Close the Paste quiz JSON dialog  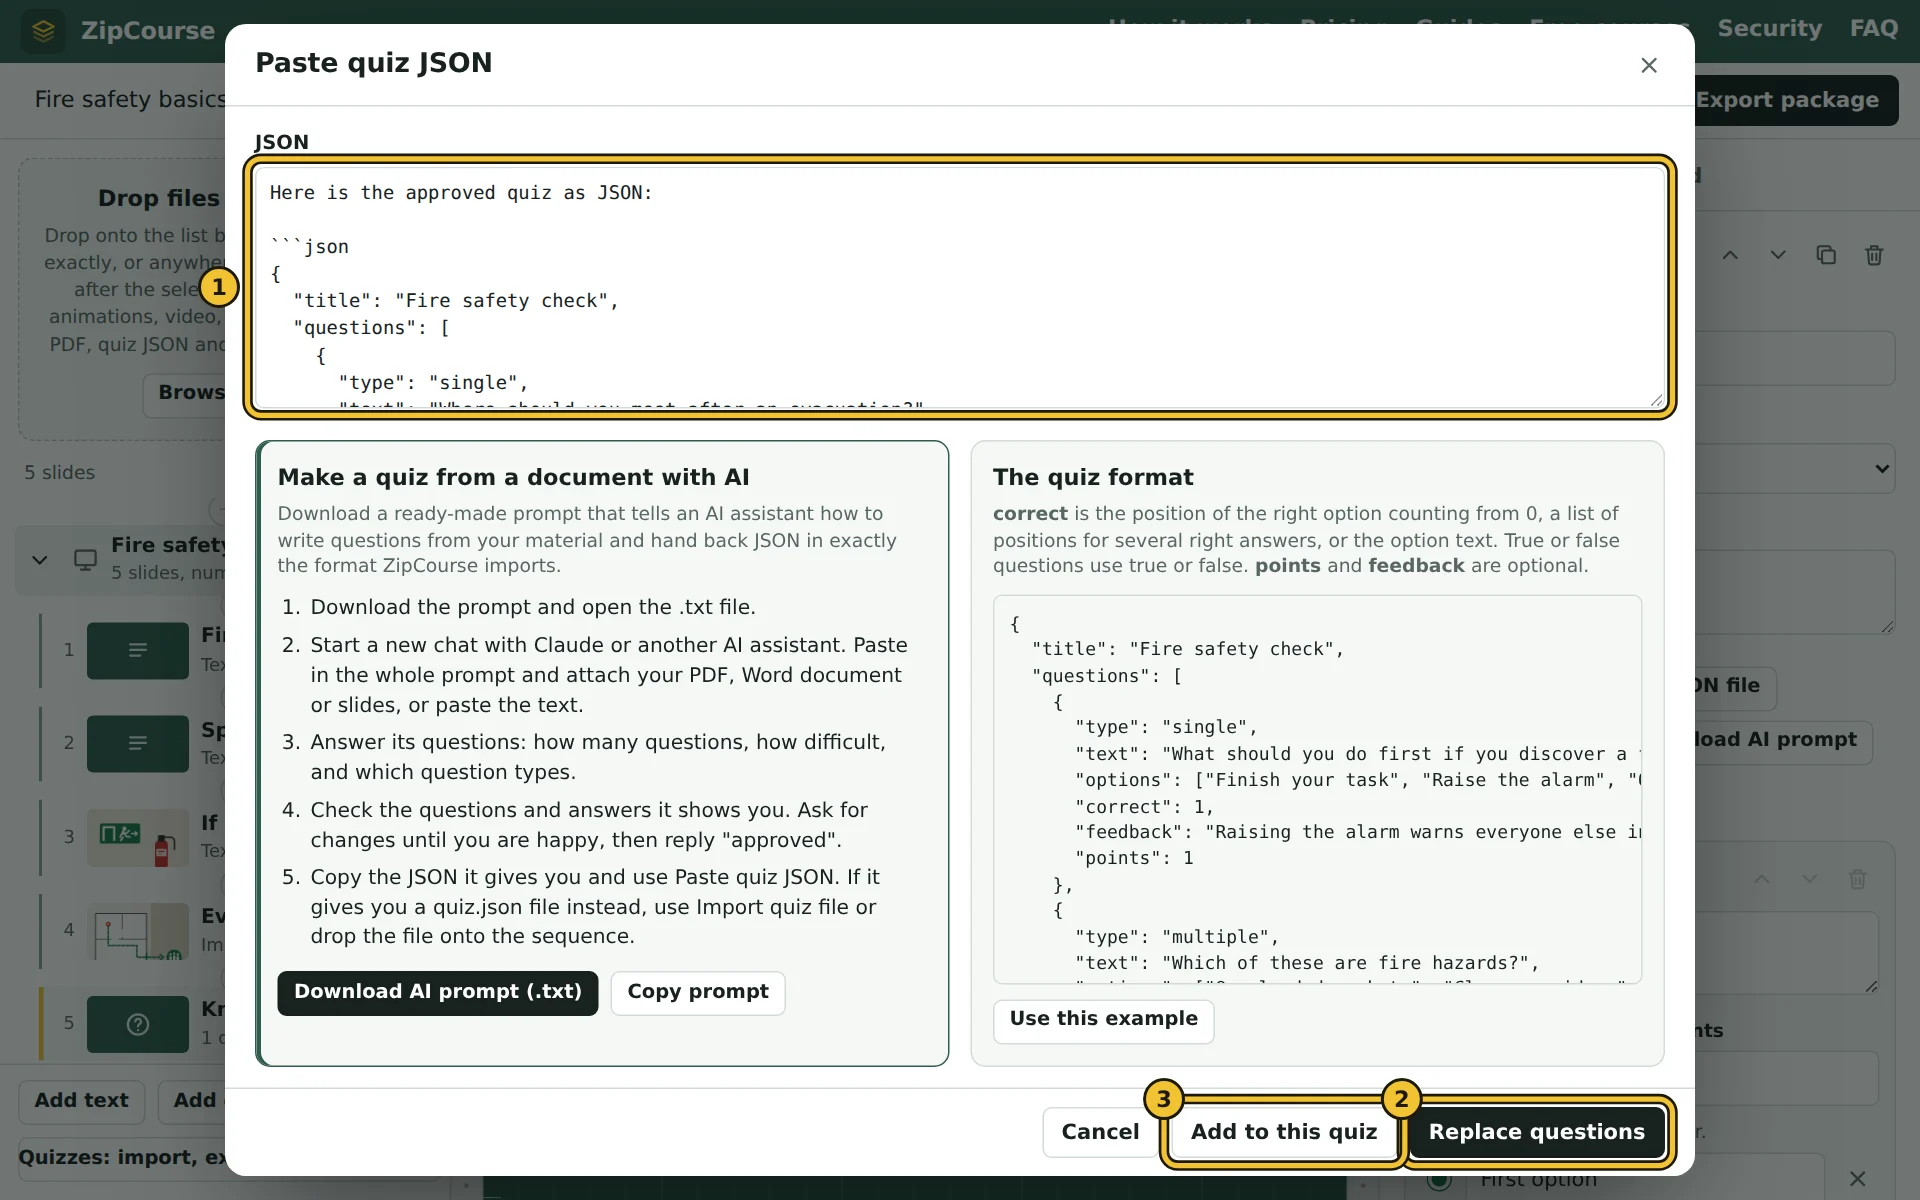(x=1649, y=65)
